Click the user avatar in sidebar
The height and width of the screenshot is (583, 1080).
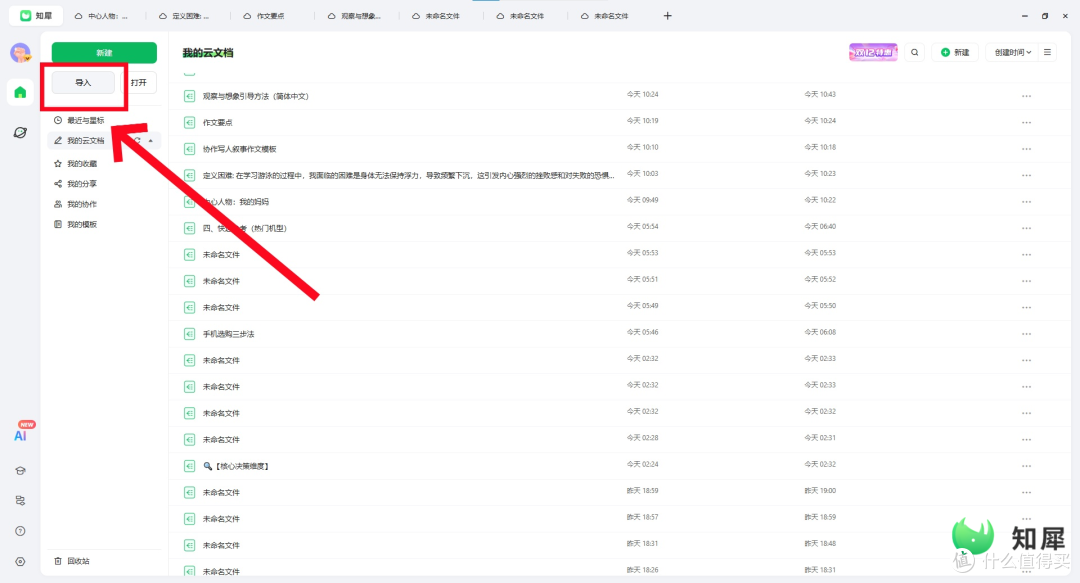coord(20,53)
